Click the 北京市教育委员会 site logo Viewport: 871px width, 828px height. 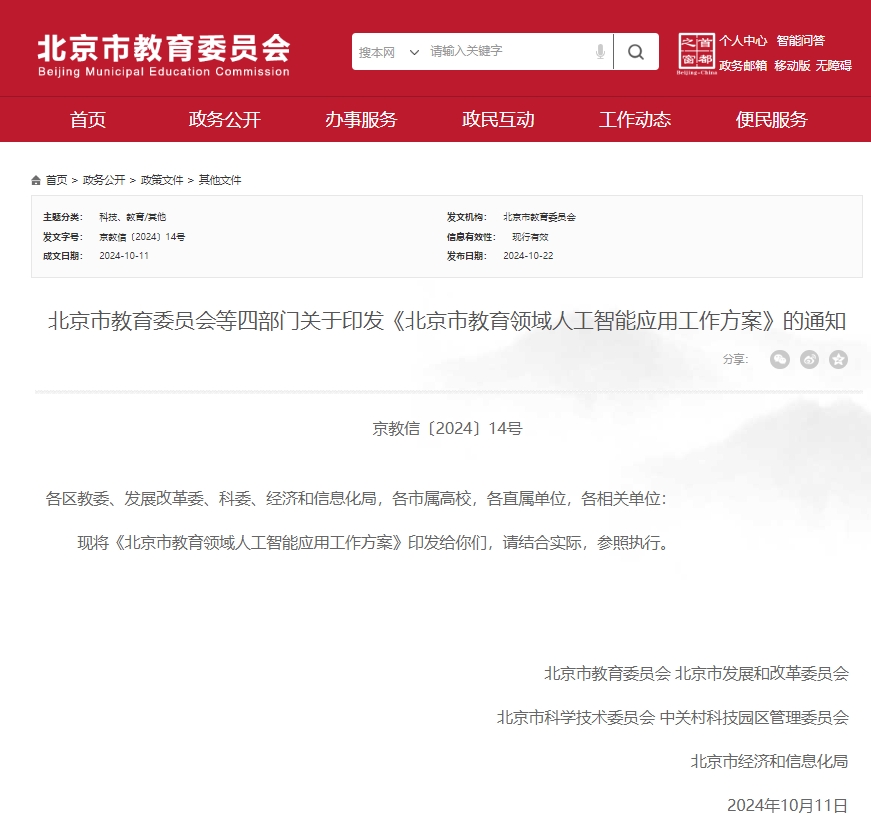click(163, 54)
